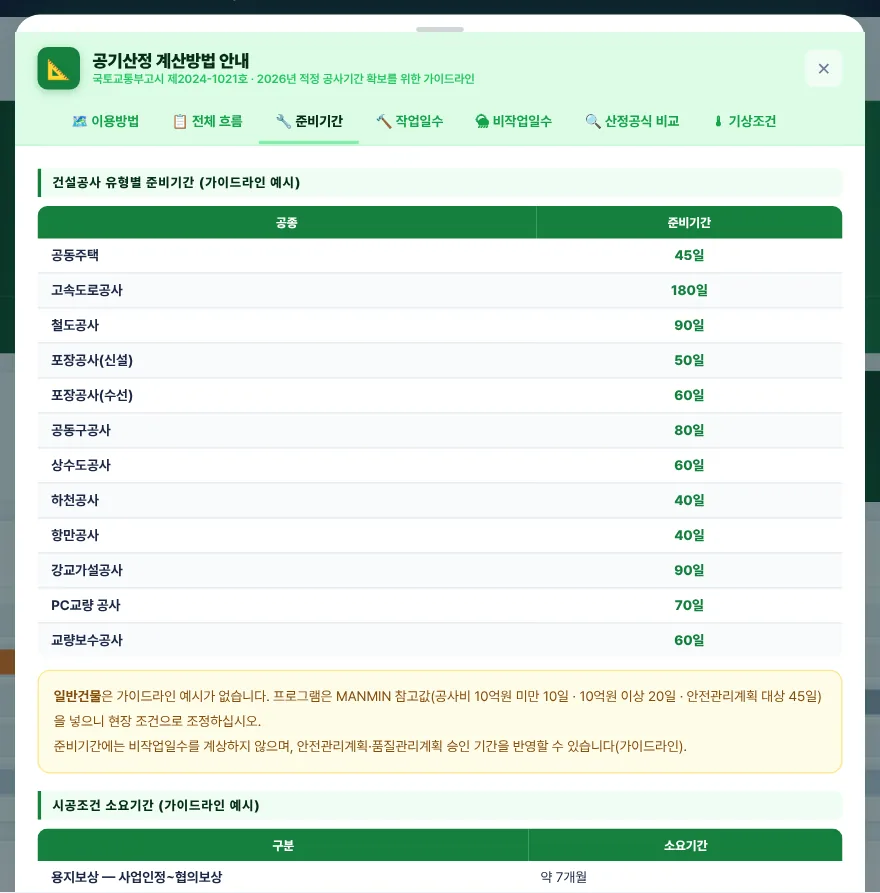This screenshot has width=880, height=893.
Task: Select the 교량보수공사 row label
Action: pos(87,640)
